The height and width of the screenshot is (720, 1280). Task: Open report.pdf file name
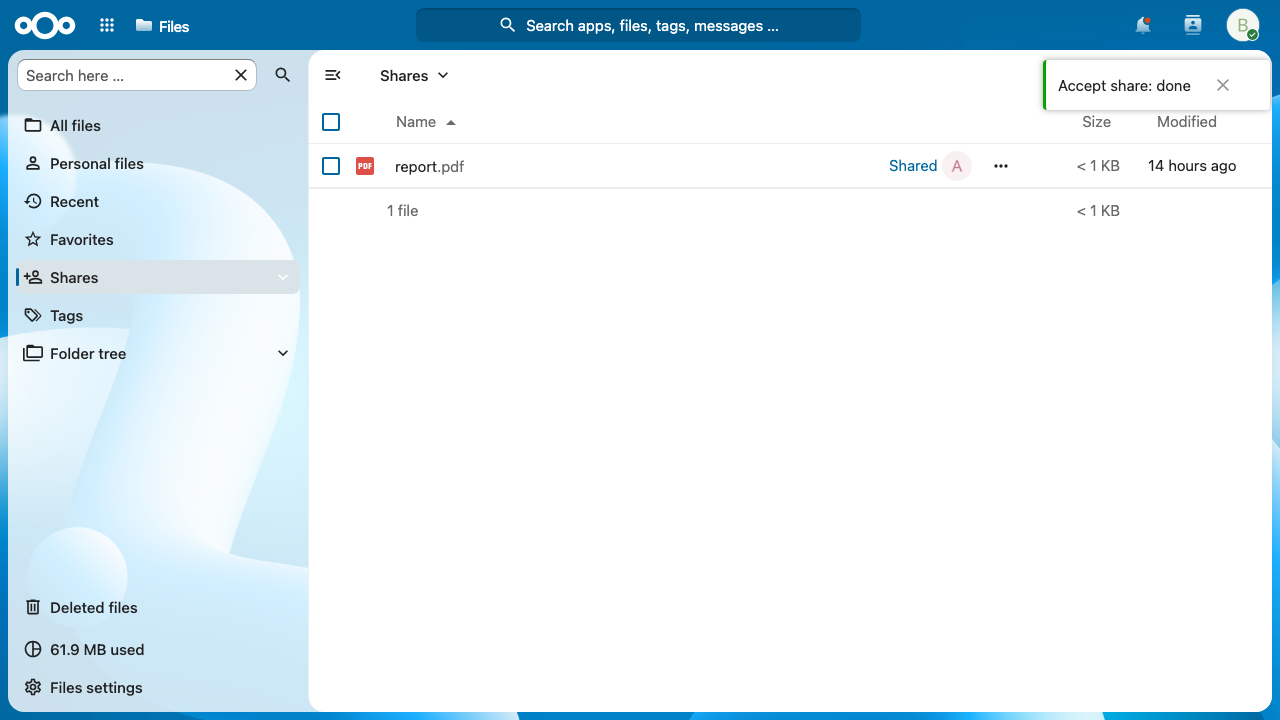click(429, 166)
